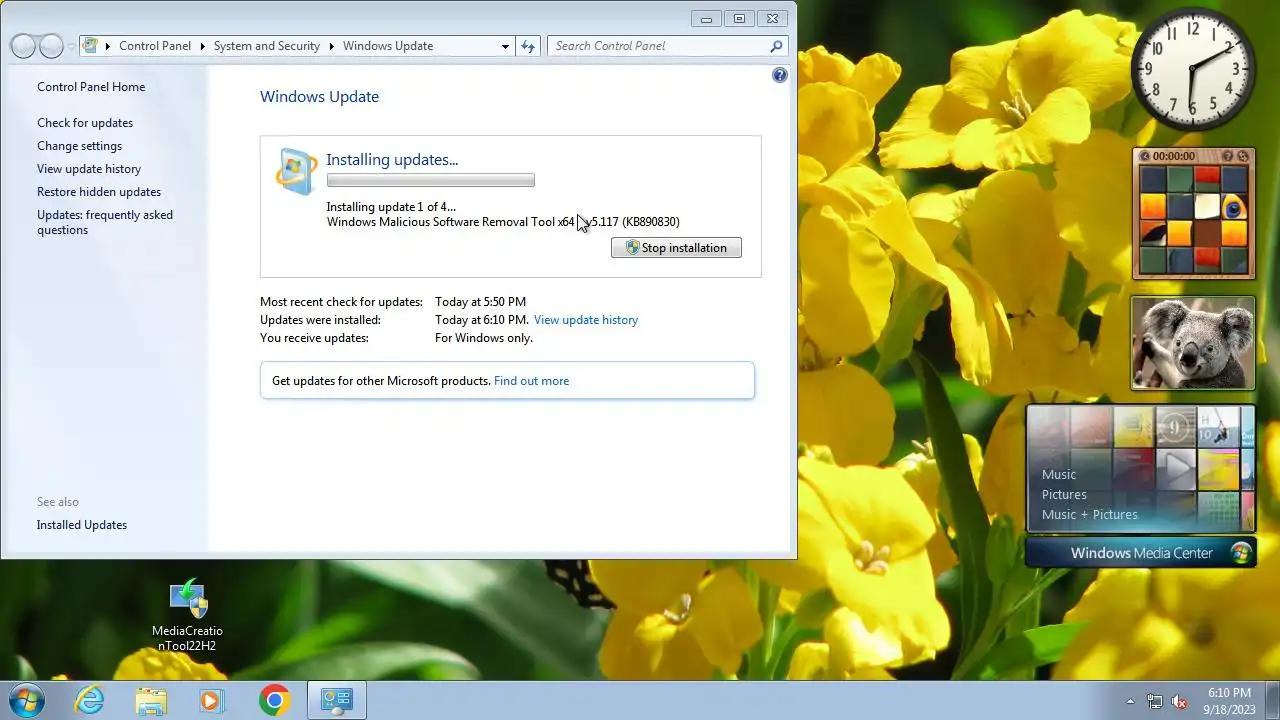Viewport: 1280px width, 720px height.
Task: Select Control Panel breadcrumb
Action: 154,46
